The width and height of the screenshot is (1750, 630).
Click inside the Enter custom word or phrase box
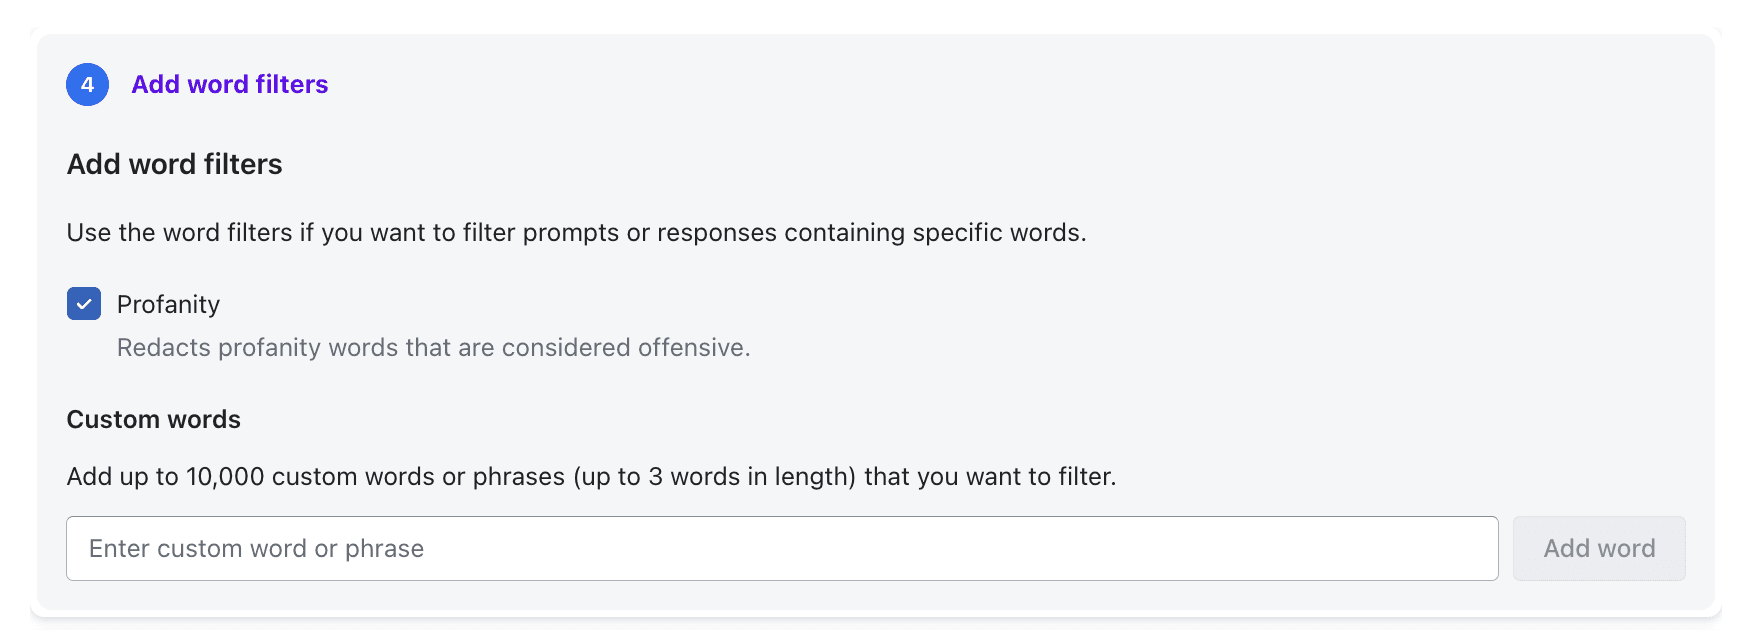(783, 548)
